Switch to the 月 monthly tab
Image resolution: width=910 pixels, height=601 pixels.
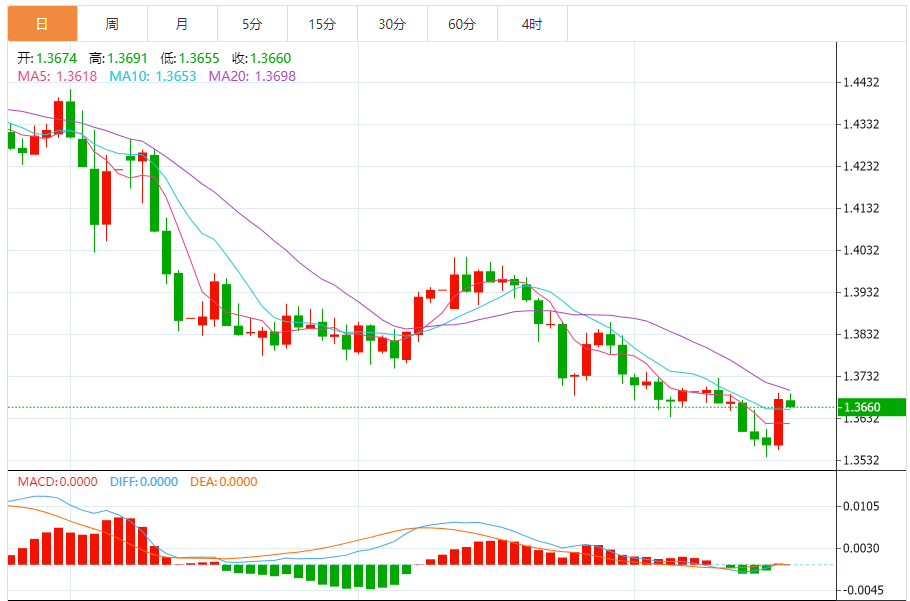182,24
